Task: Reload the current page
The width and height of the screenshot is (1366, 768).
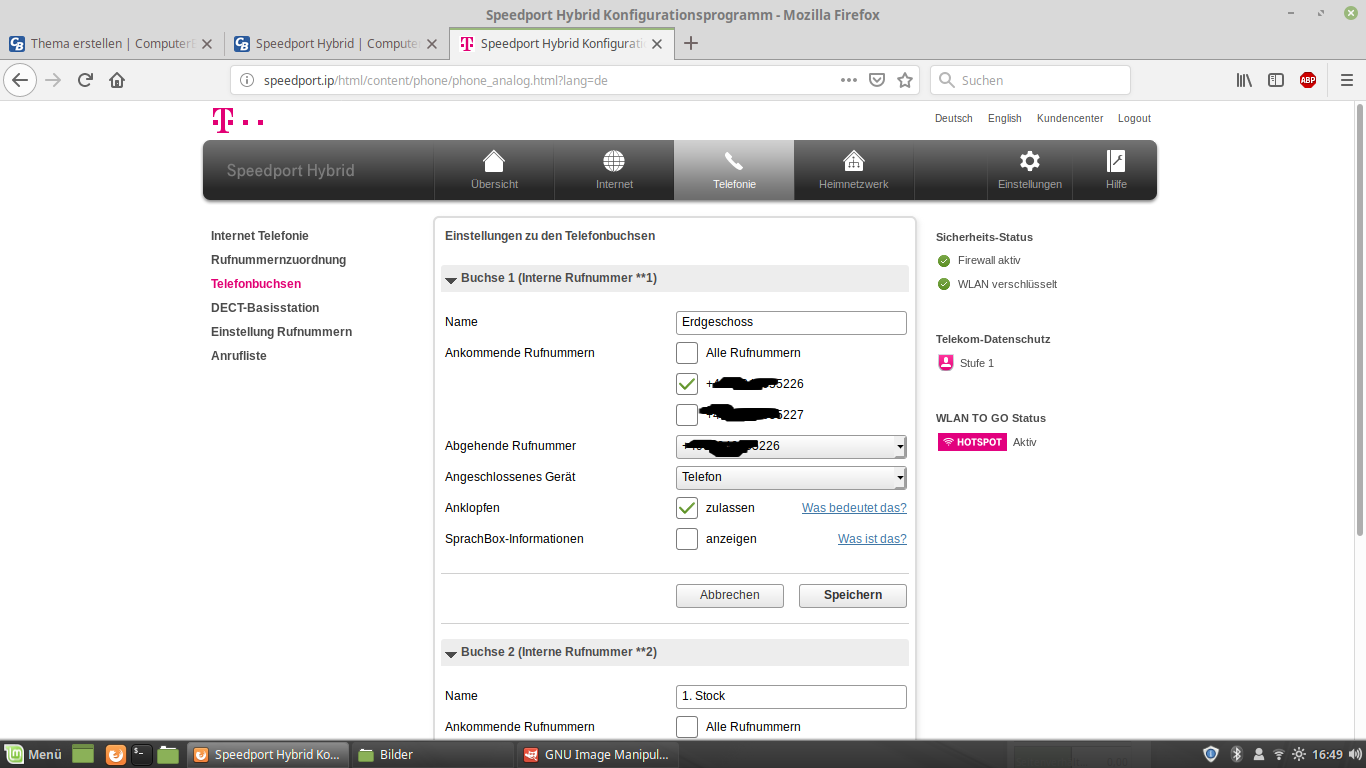Action: click(x=86, y=80)
